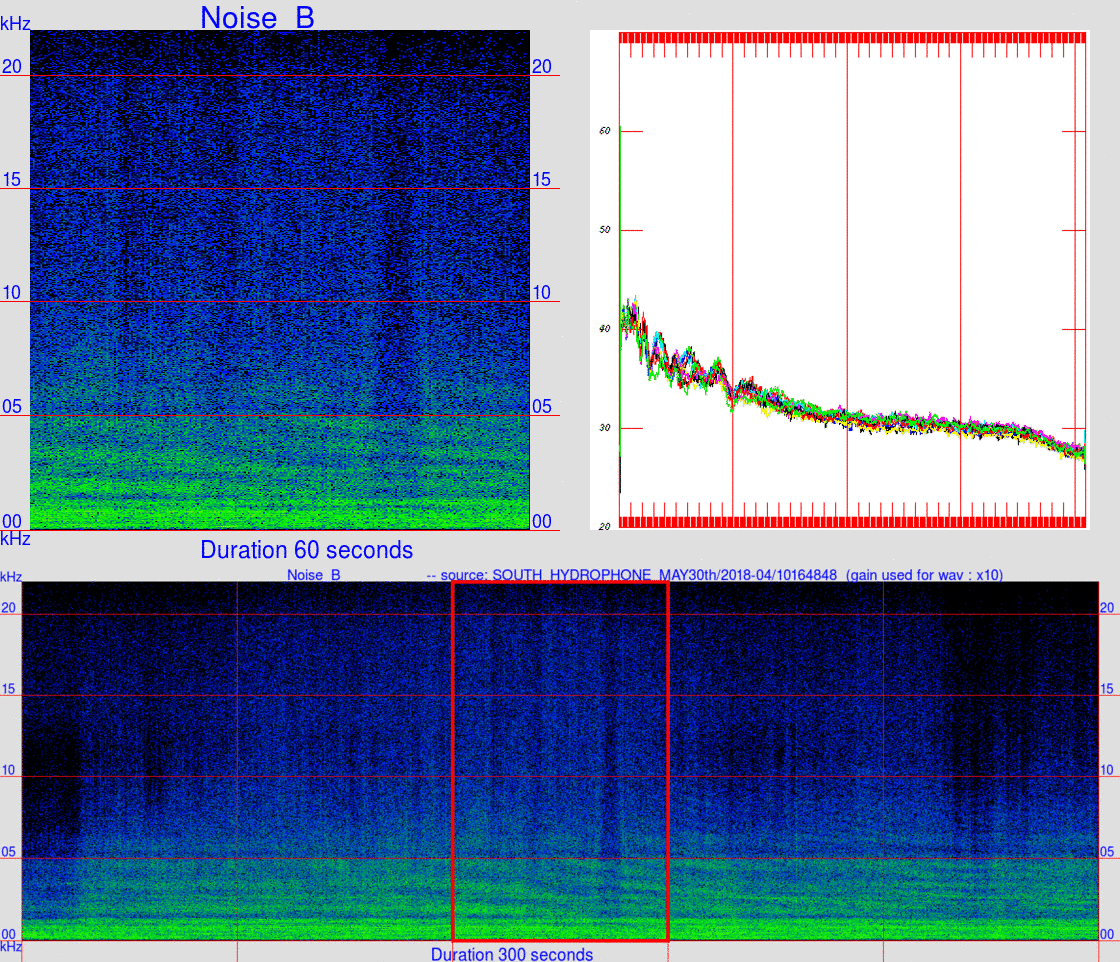Click the "Noise B" title heading
Viewport: 1120px width, 962px height.
coord(257,18)
